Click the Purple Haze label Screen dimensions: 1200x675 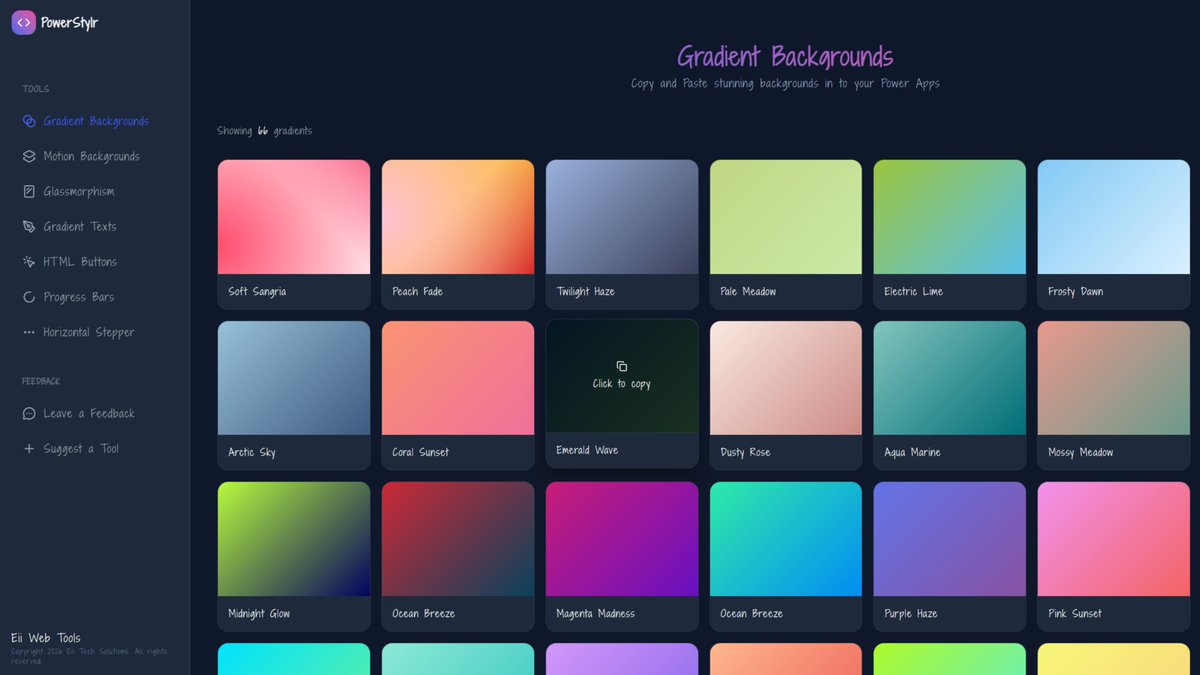910,614
